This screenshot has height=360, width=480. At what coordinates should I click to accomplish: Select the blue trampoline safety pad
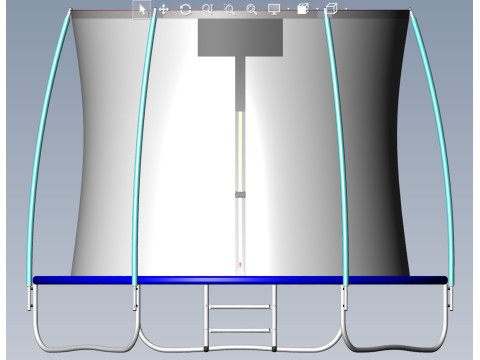click(240, 280)
